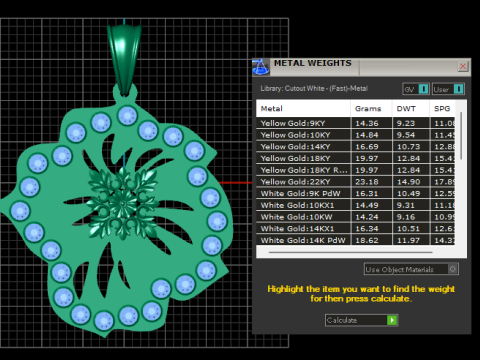Image resolution: width=480 pixels, height=360 pixels.
Task: Click the vertical scrollbar of metals table
Action: [461, 136]
